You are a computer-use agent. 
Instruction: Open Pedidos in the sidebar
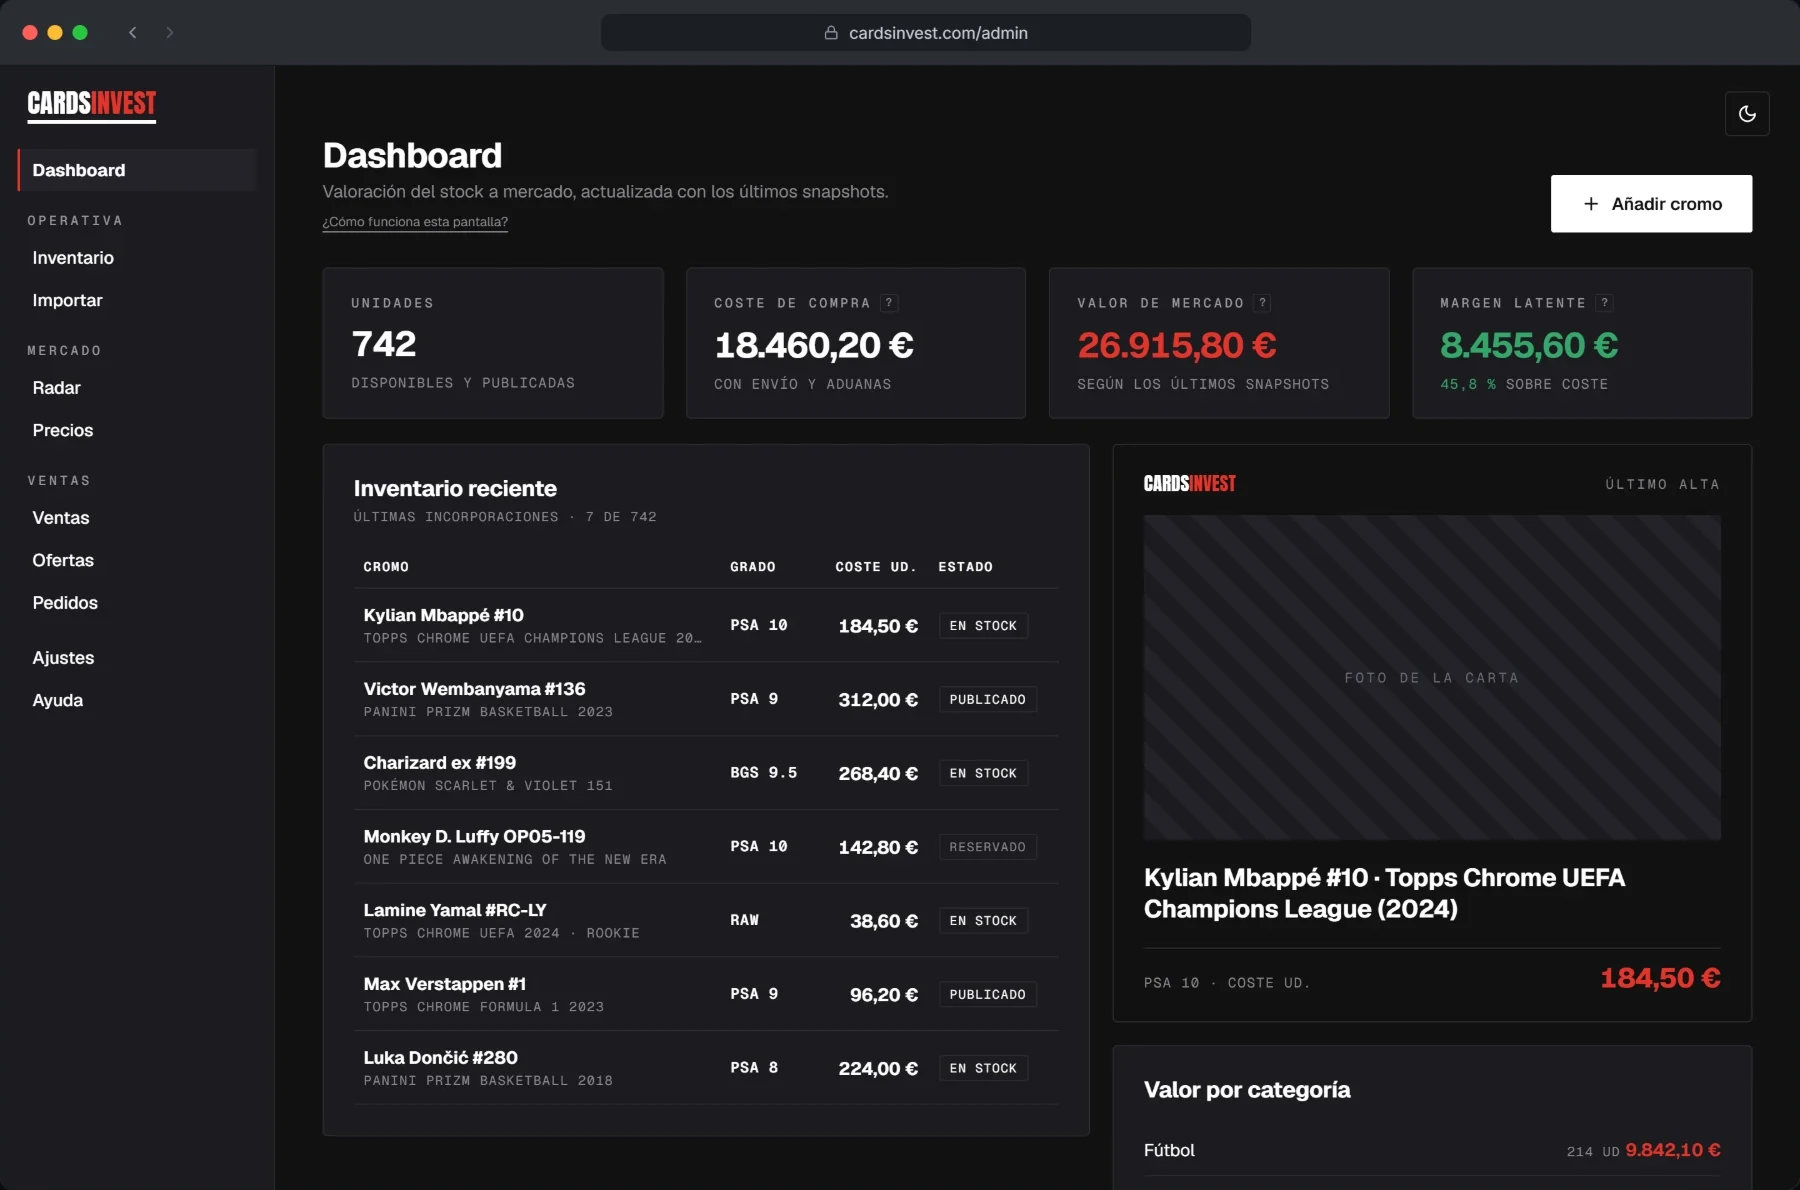(65, 603)
